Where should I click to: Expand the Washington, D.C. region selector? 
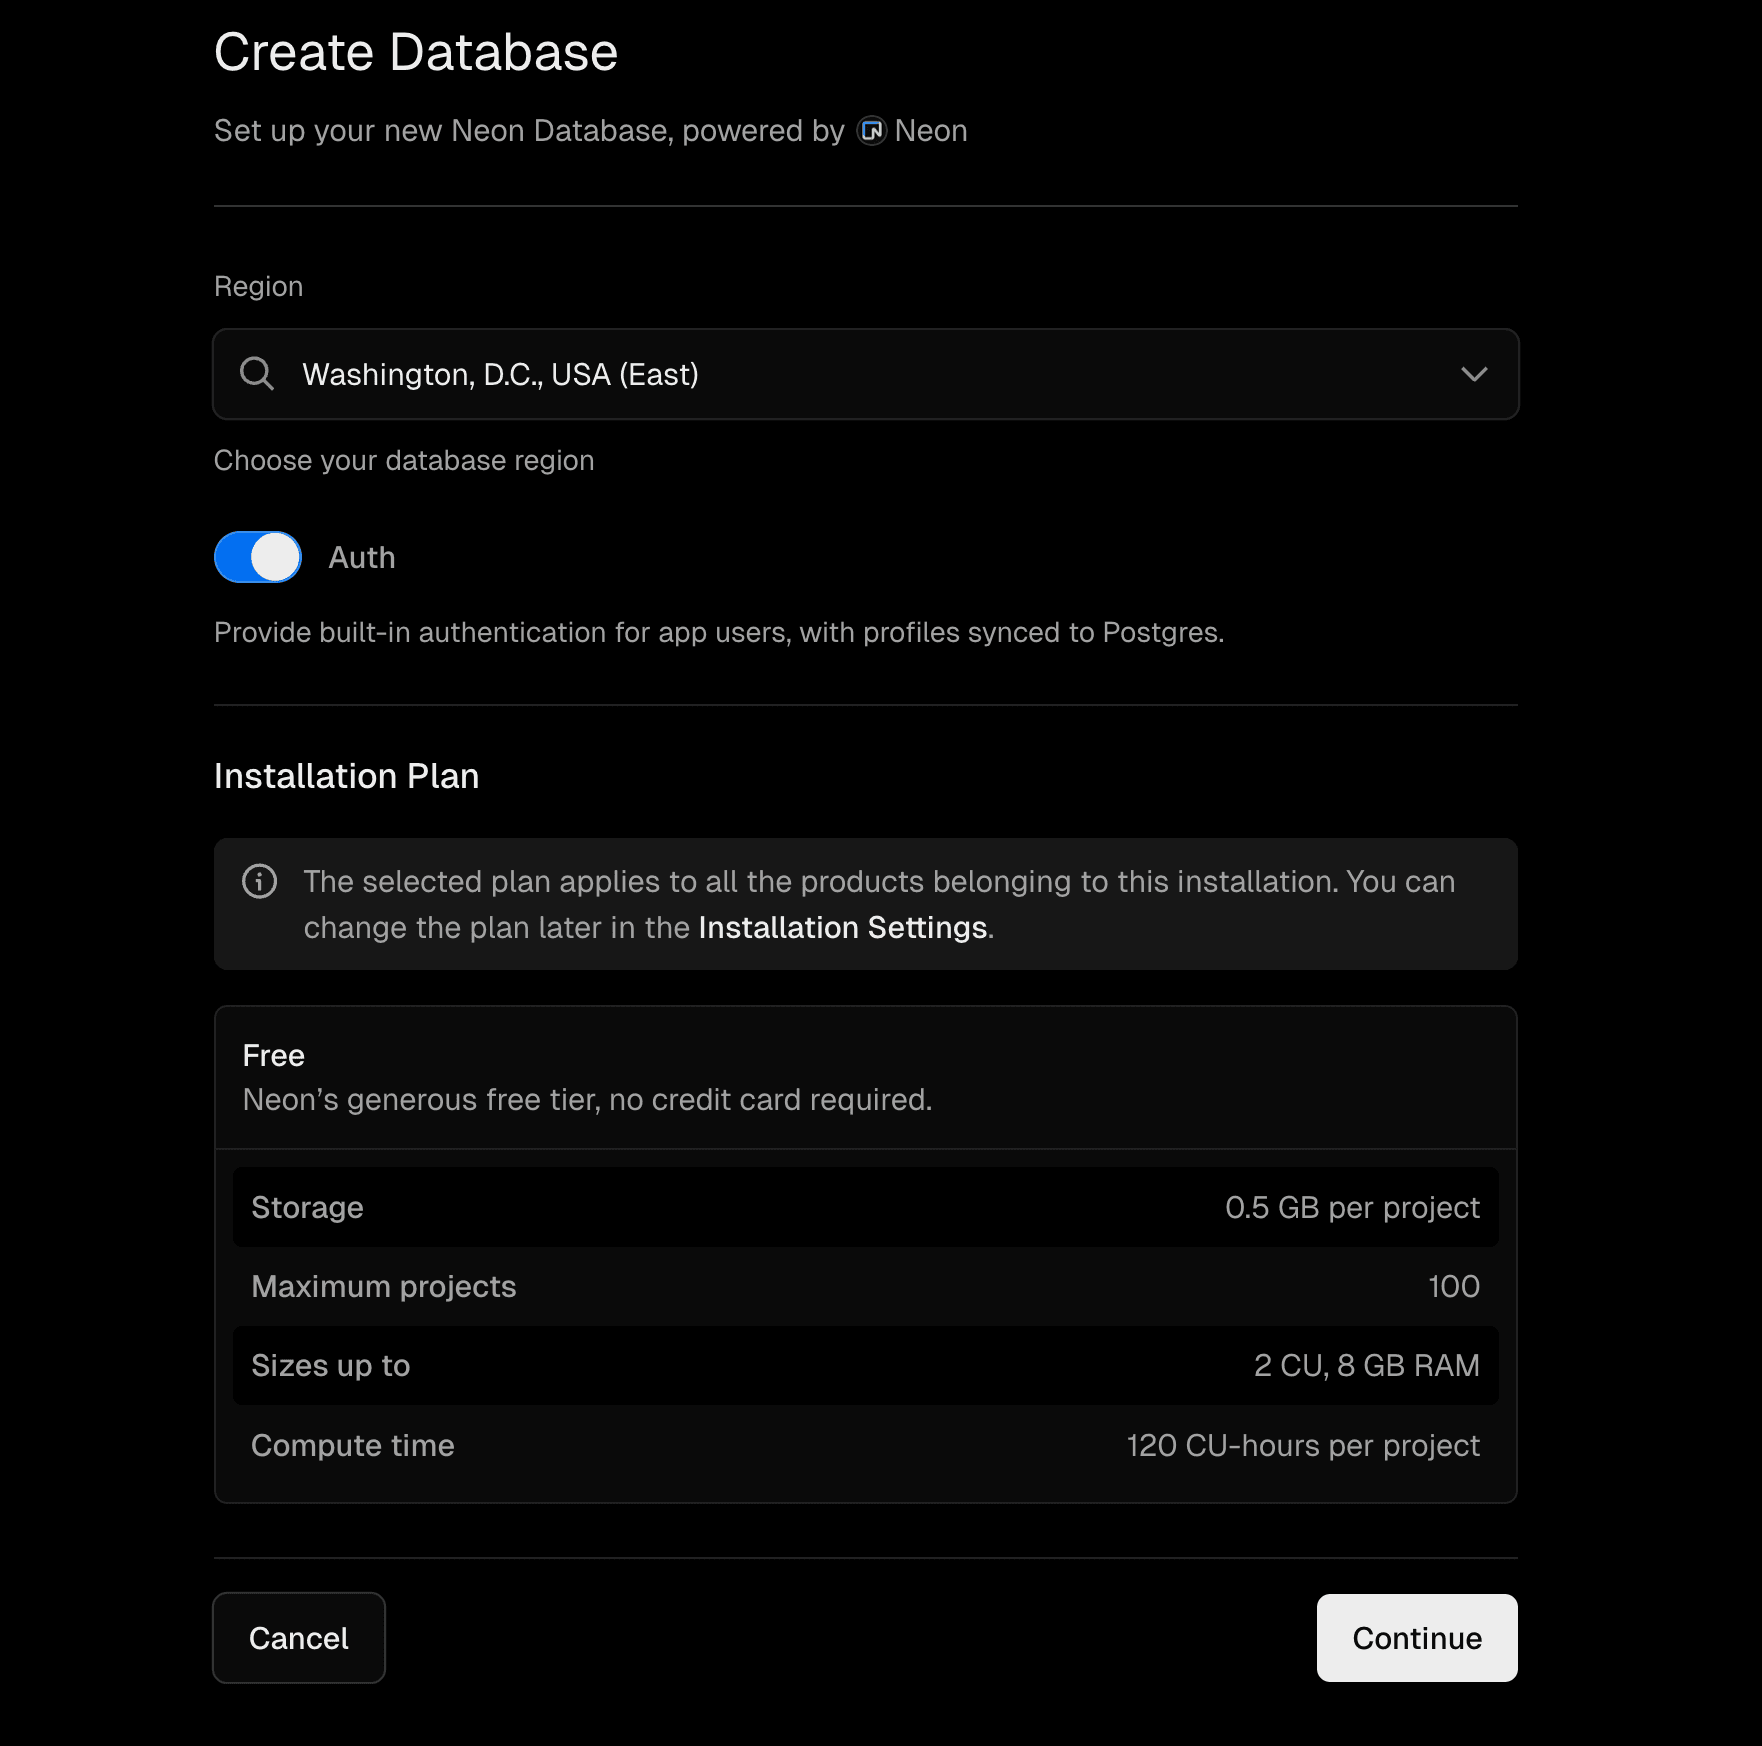[x=1474, y=375]
